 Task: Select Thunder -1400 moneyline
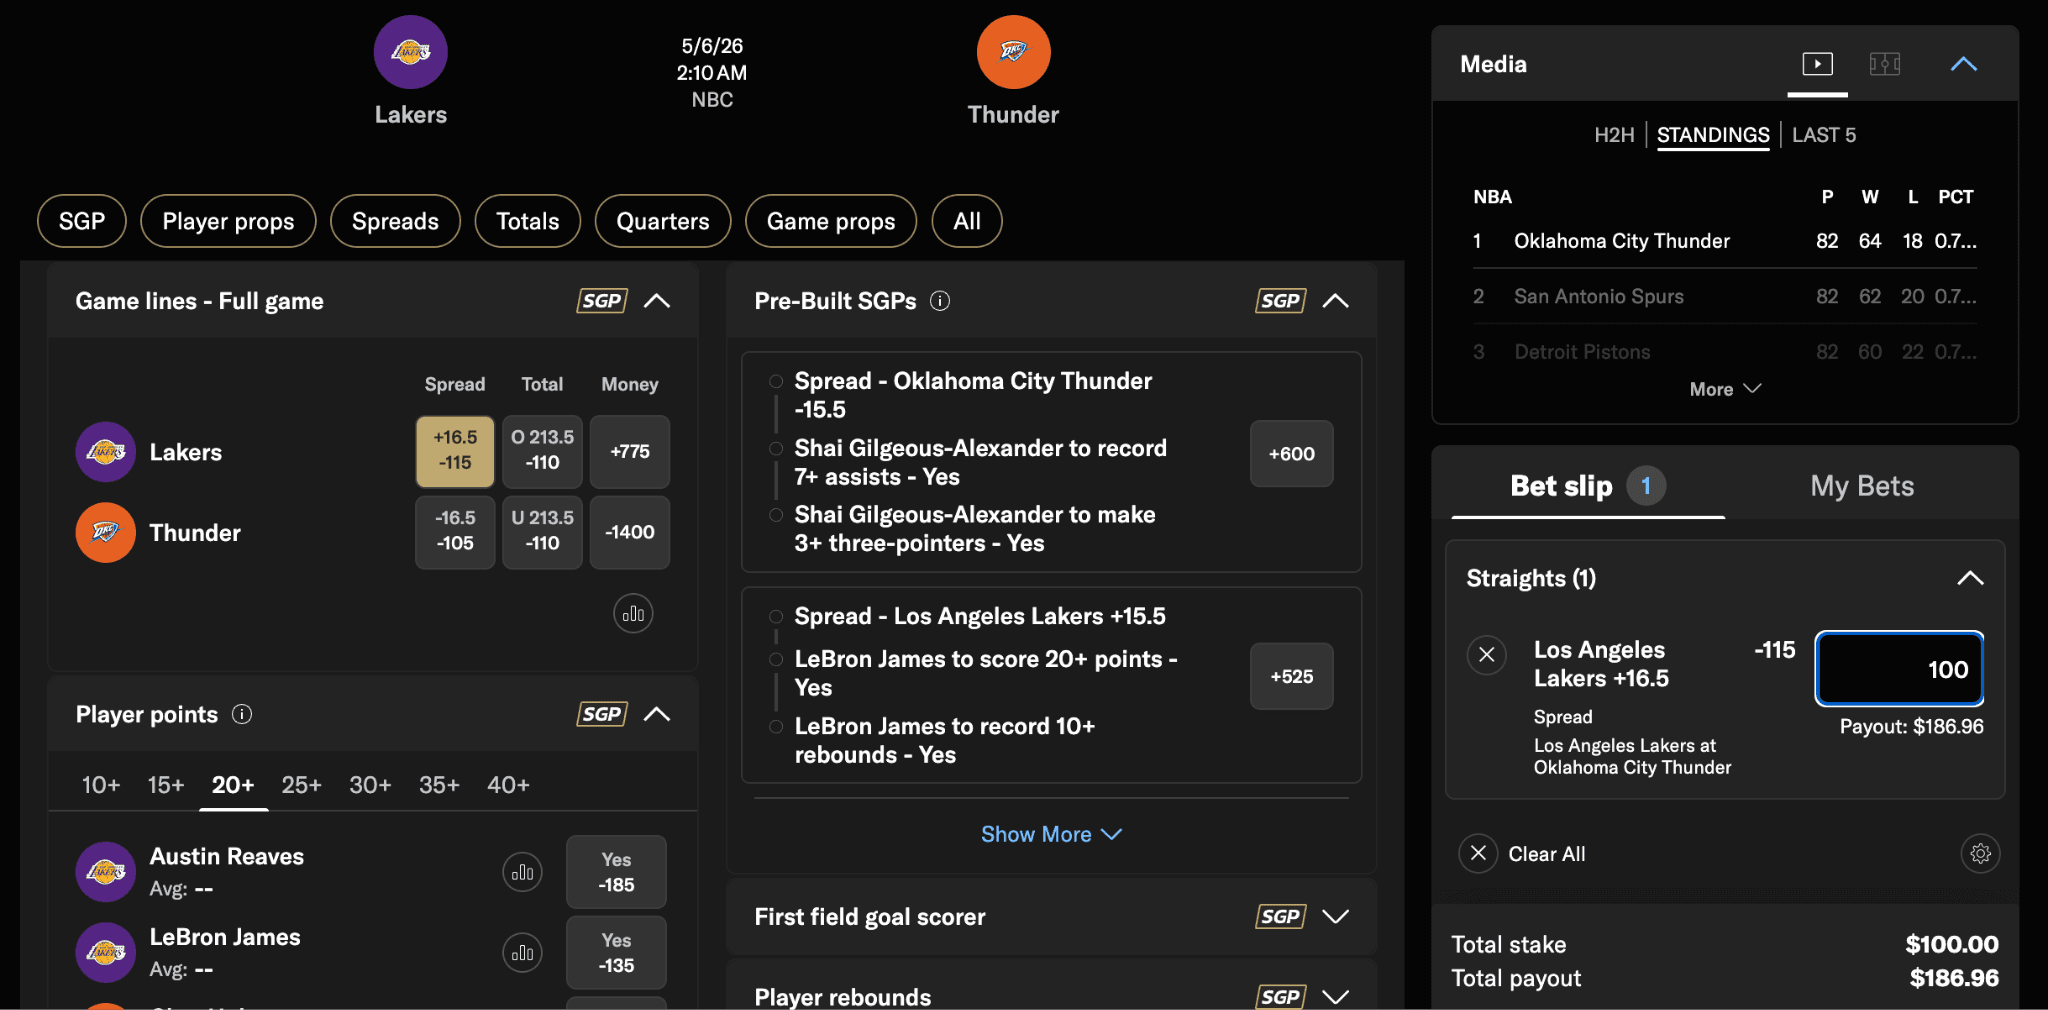(x=630, y=532)
